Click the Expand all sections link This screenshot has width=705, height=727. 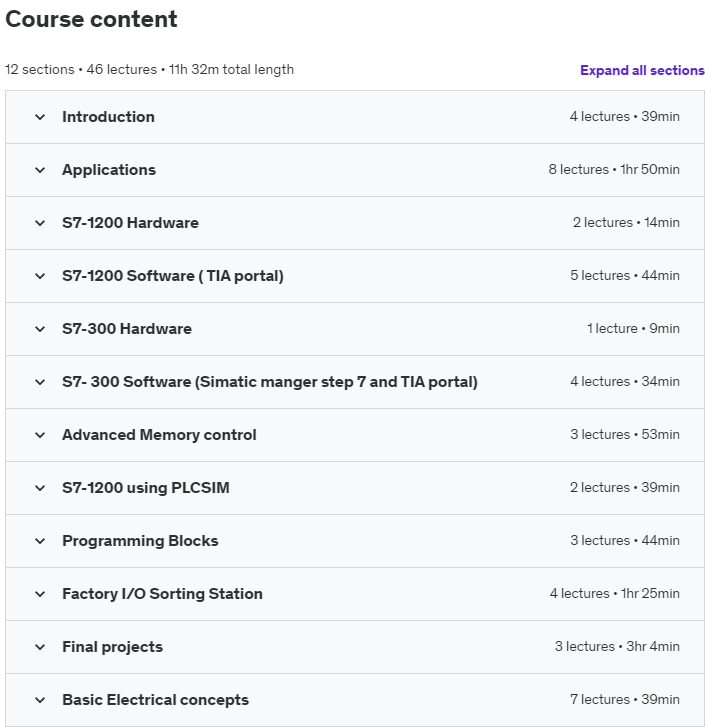tap(642, 70)
